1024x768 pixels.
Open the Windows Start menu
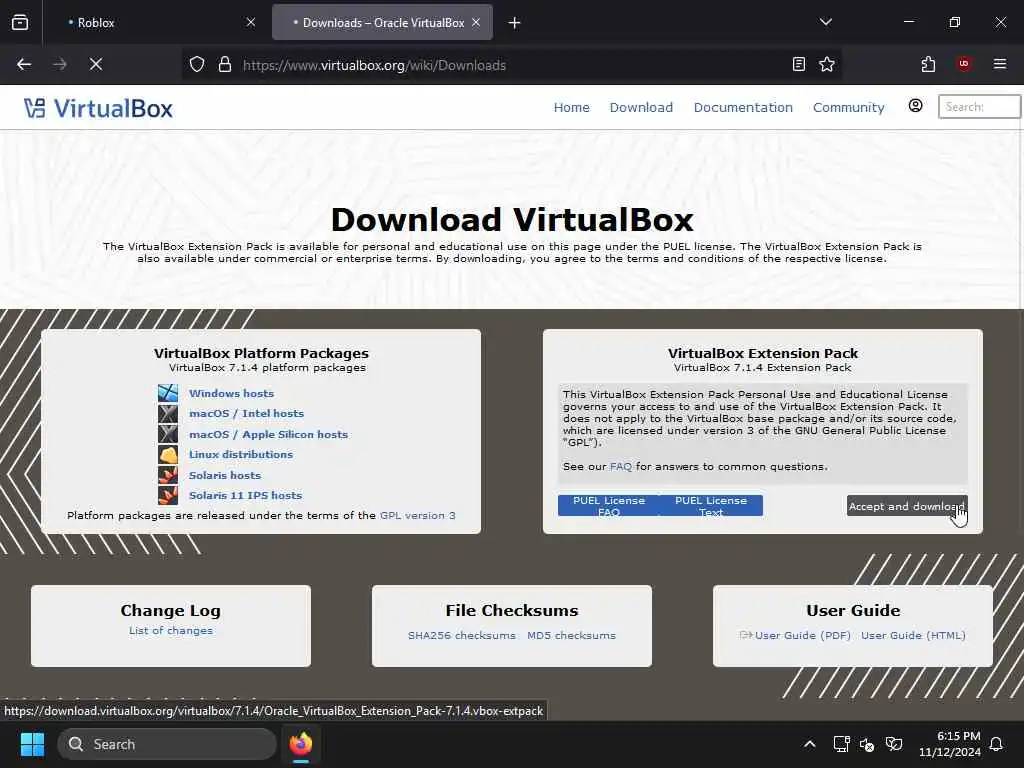click(32, 744)
